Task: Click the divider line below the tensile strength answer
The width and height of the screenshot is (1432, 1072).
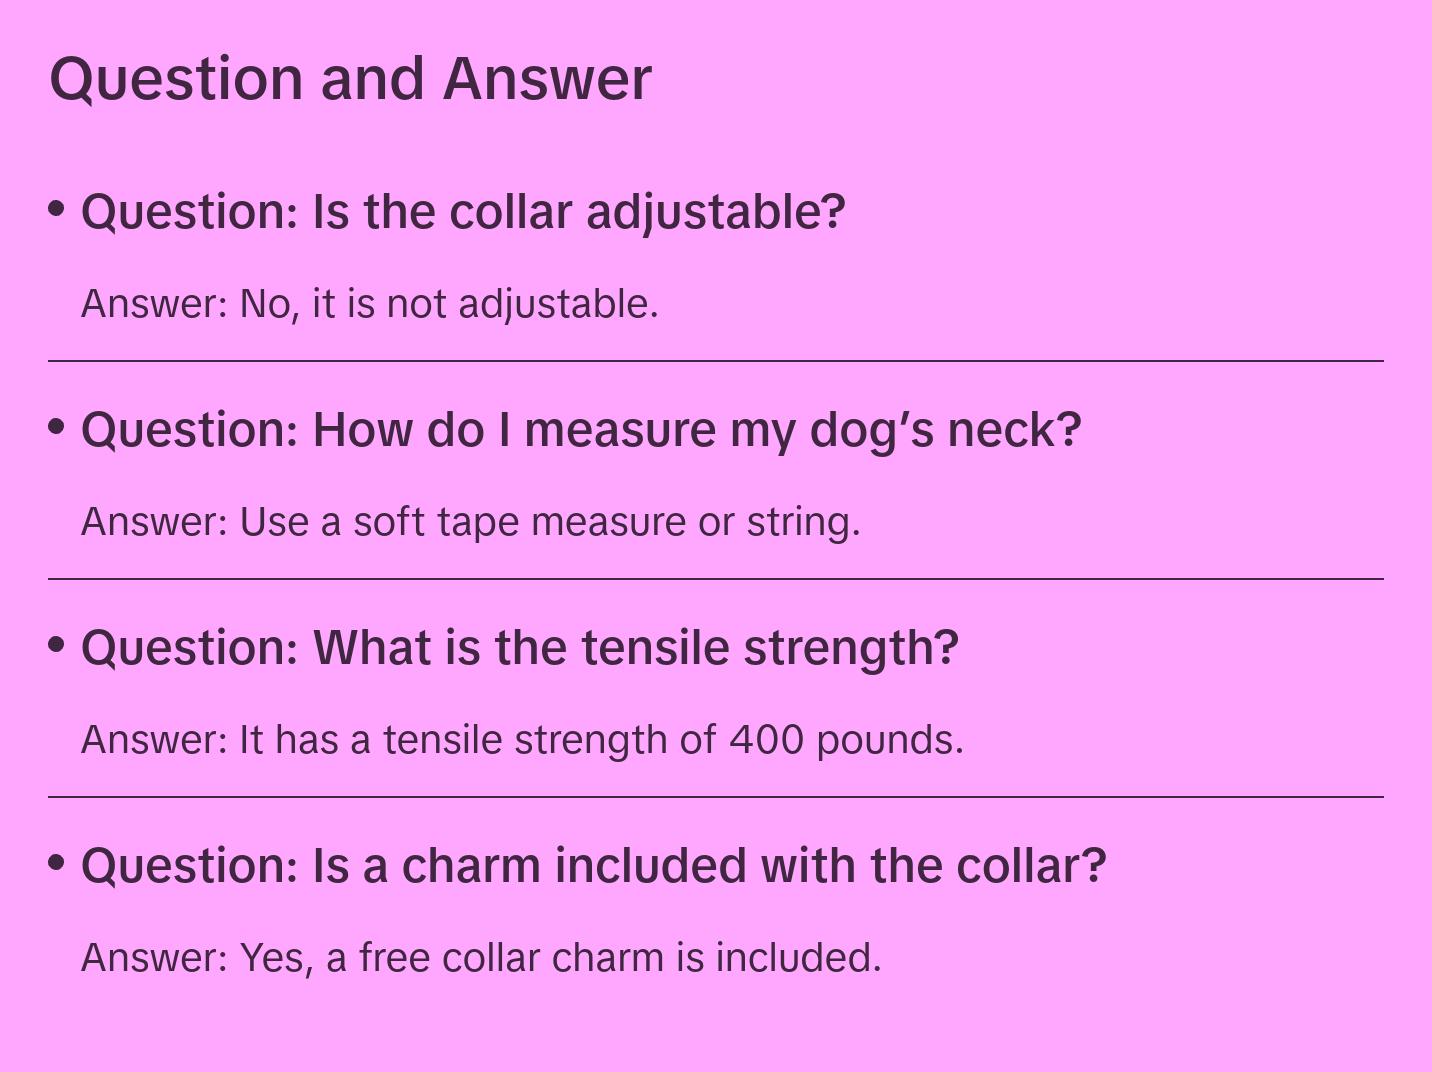Action: tap(716, 797)
